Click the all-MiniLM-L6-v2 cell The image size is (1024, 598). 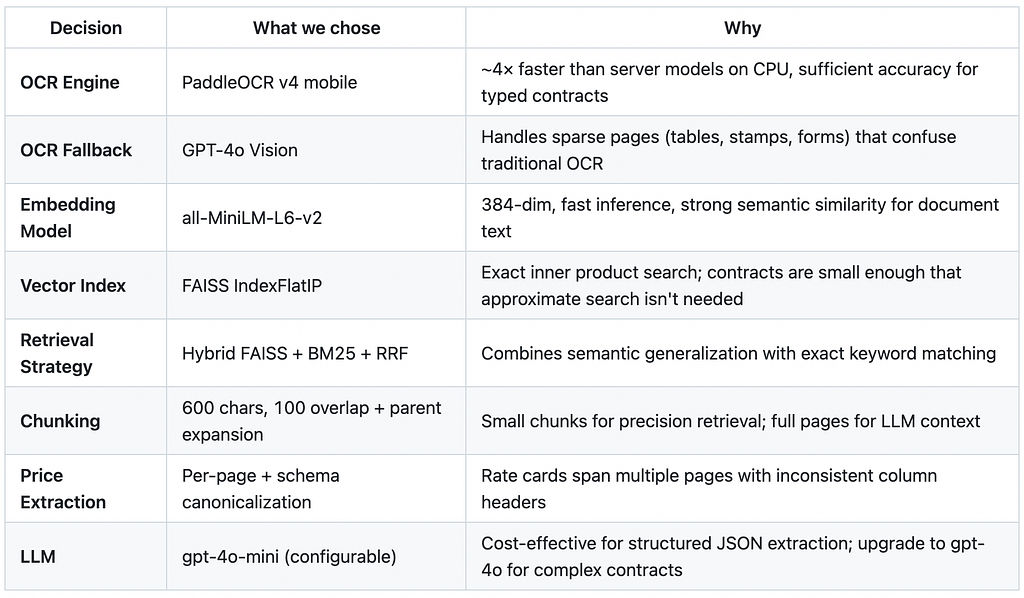[x=251, y=217]
